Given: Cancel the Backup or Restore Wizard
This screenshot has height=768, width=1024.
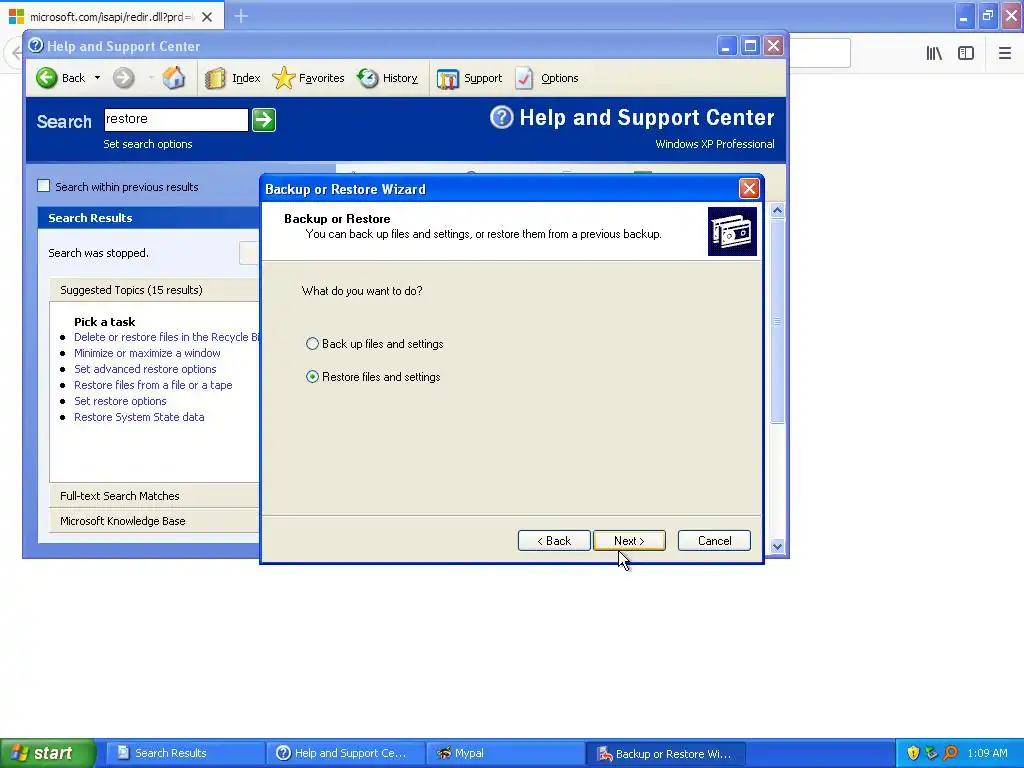Looking at the screenshot, I should [x=714, y=541].
